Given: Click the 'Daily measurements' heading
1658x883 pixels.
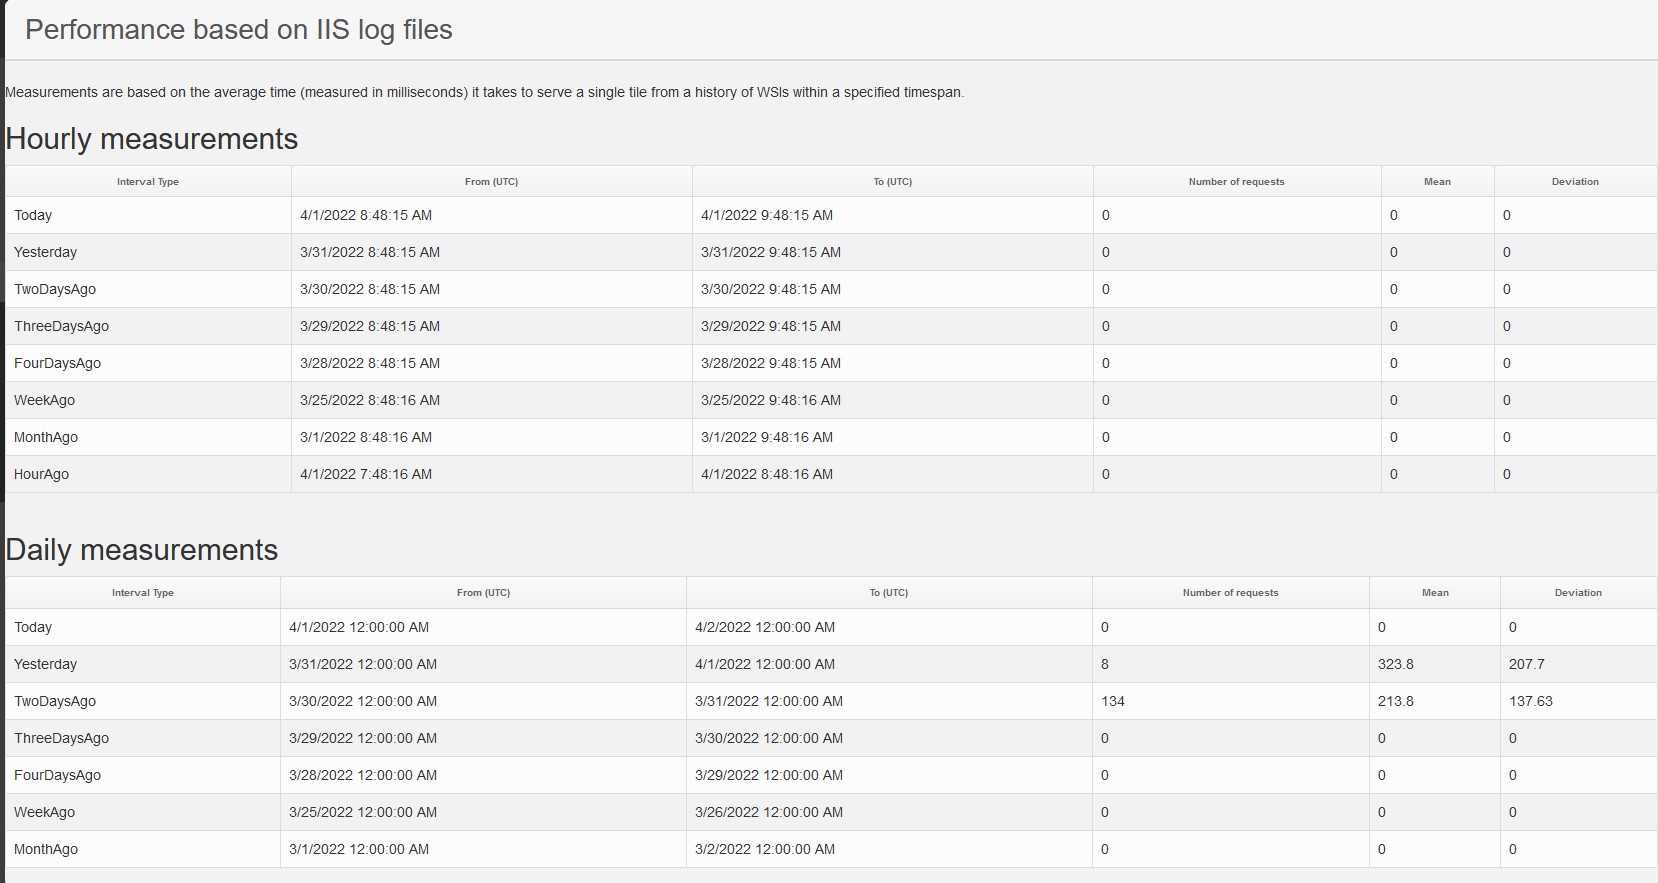Looking at the screenshot, I should click(x=142, y=550).
